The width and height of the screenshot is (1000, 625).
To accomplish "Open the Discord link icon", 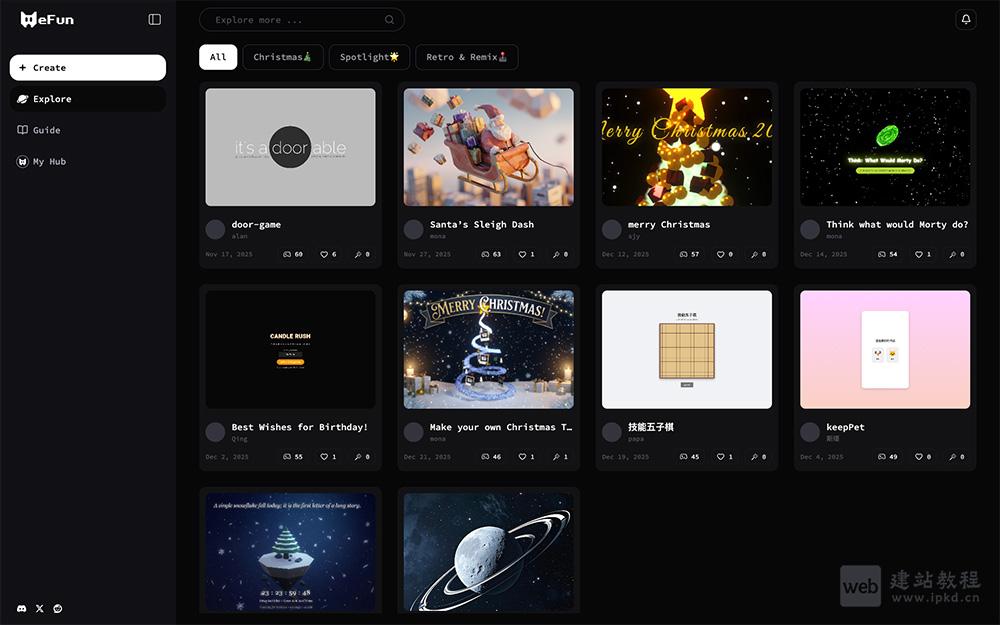I will point(22,608).
